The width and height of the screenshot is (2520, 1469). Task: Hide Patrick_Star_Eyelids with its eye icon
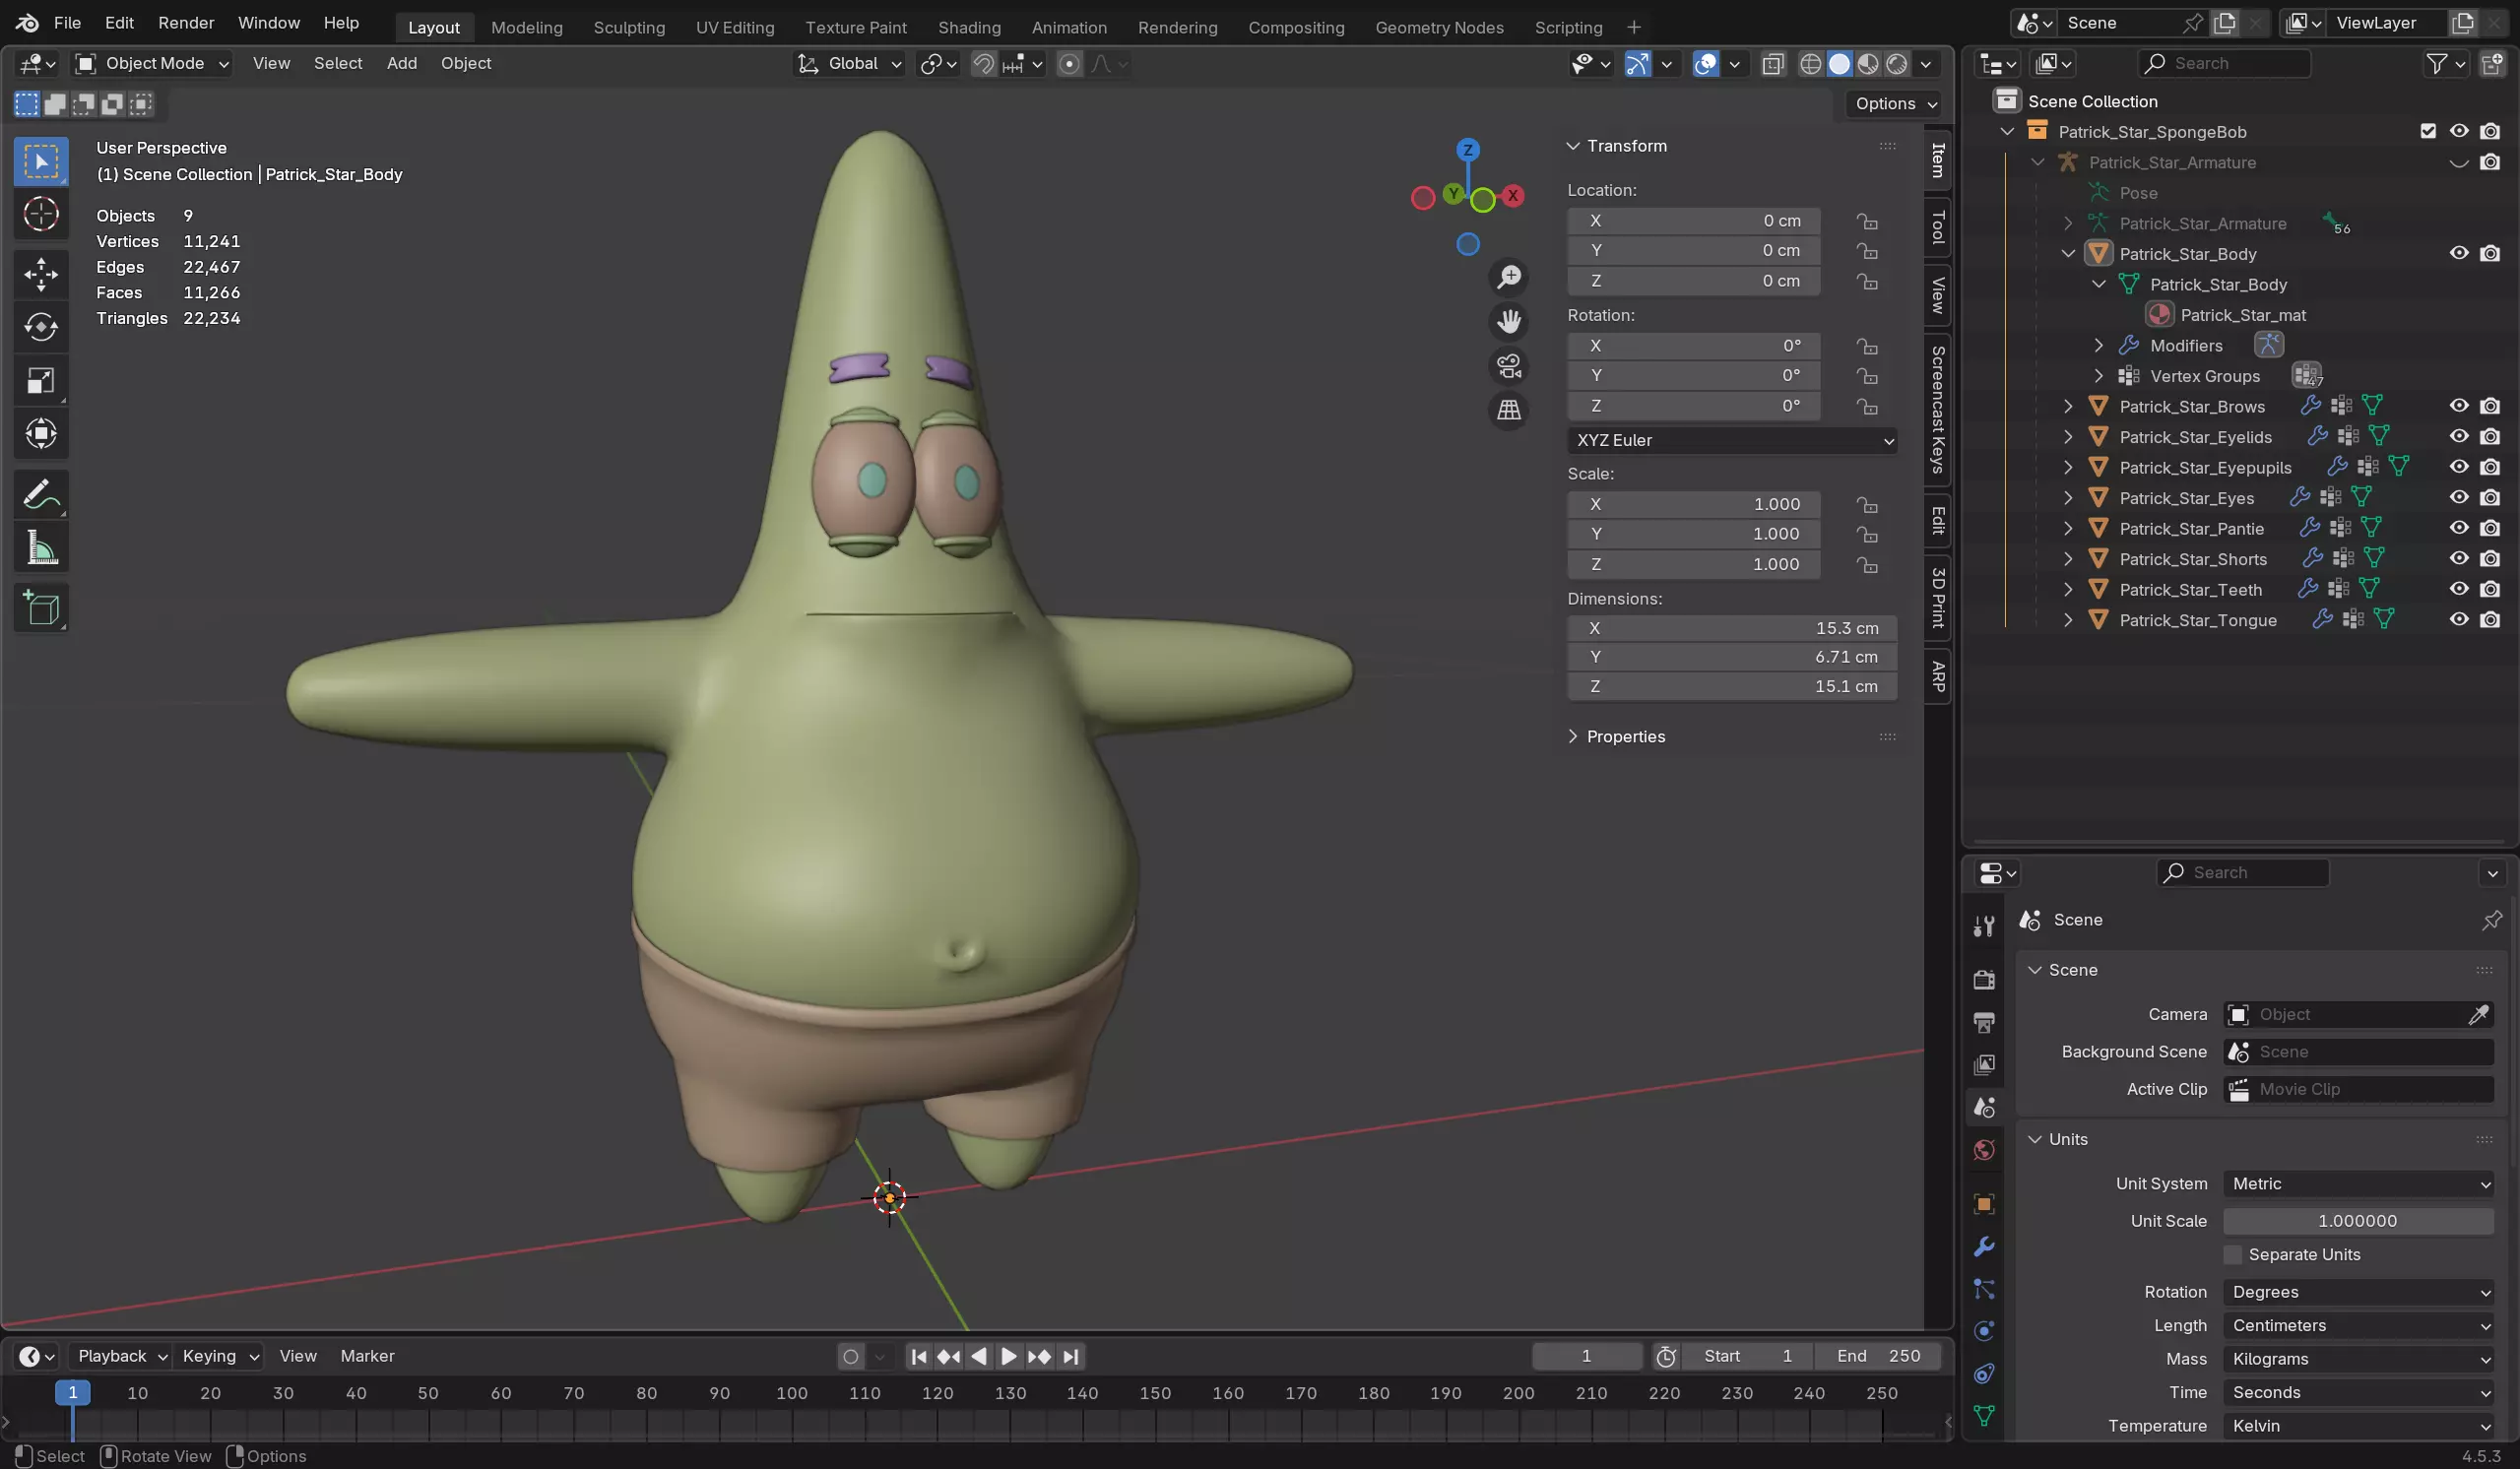click(2459, 437)
